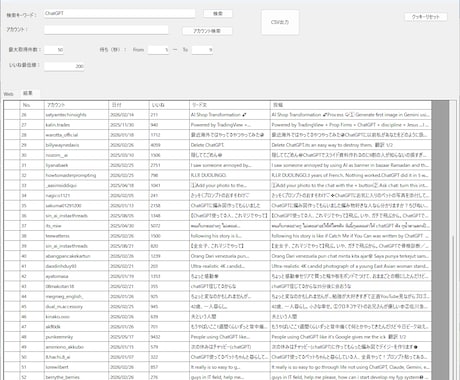Click lead text 'People using ChatGPT like...'

(230, 337)
